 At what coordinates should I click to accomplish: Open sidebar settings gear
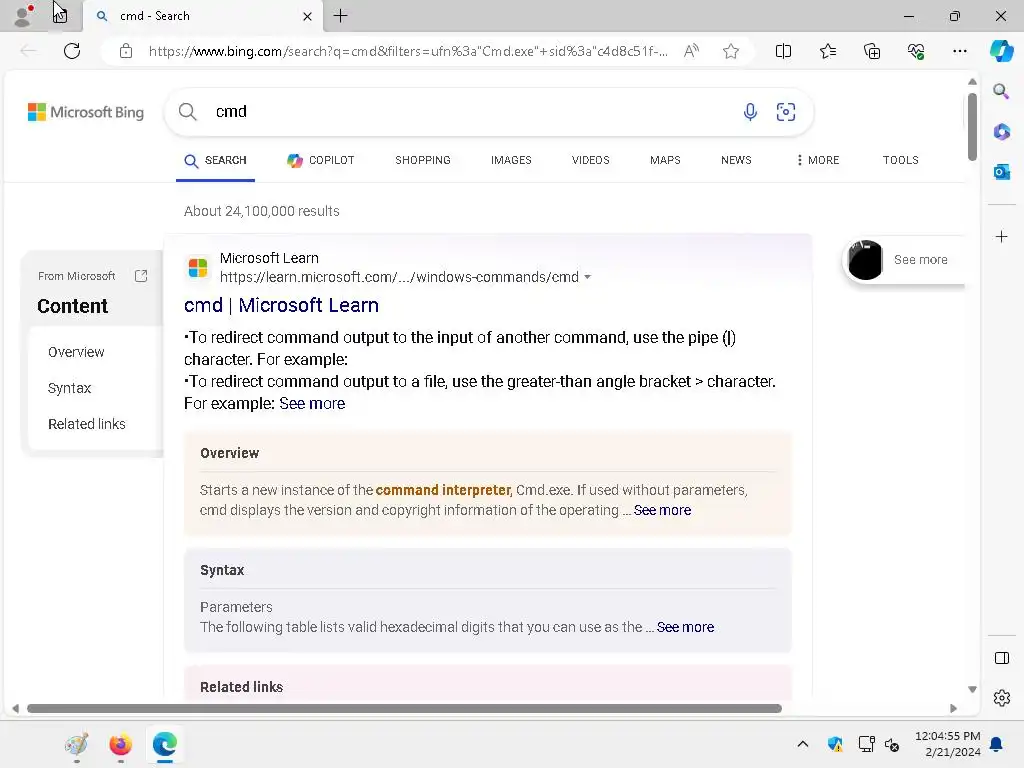click(x=1001, y=698)
